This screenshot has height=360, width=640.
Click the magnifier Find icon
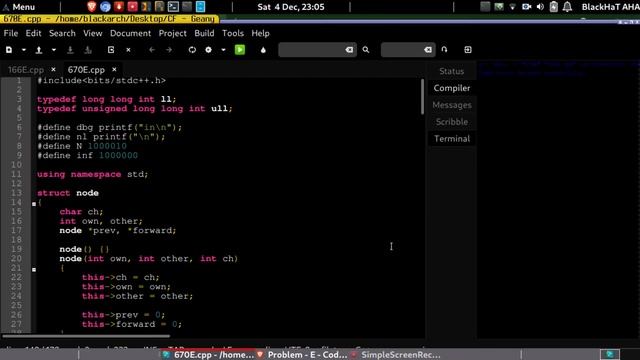point(366,50)
